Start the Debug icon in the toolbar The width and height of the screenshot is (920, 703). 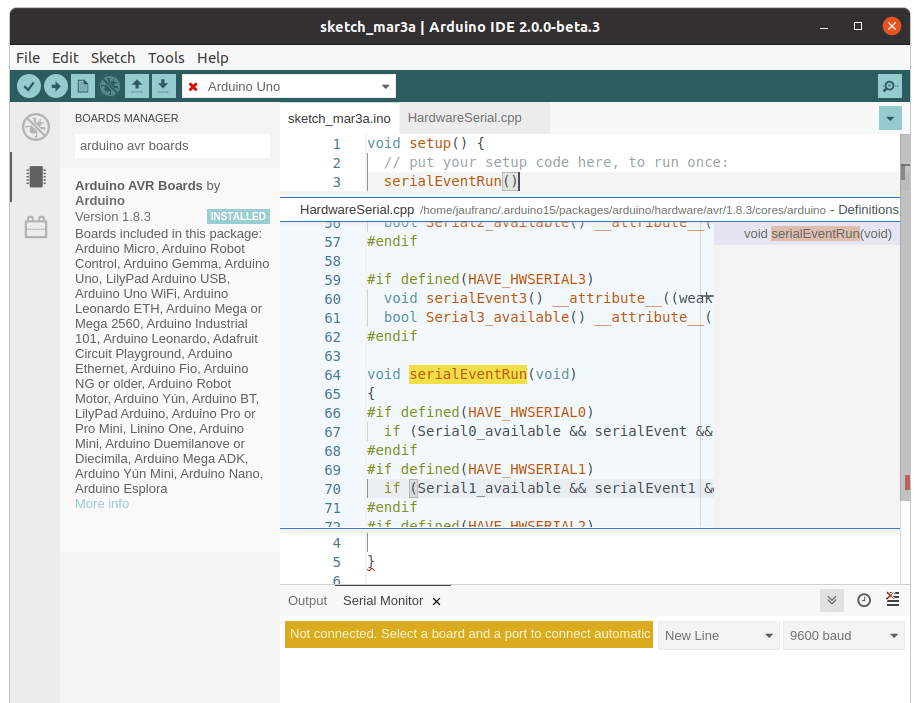[x=110, y=86]
